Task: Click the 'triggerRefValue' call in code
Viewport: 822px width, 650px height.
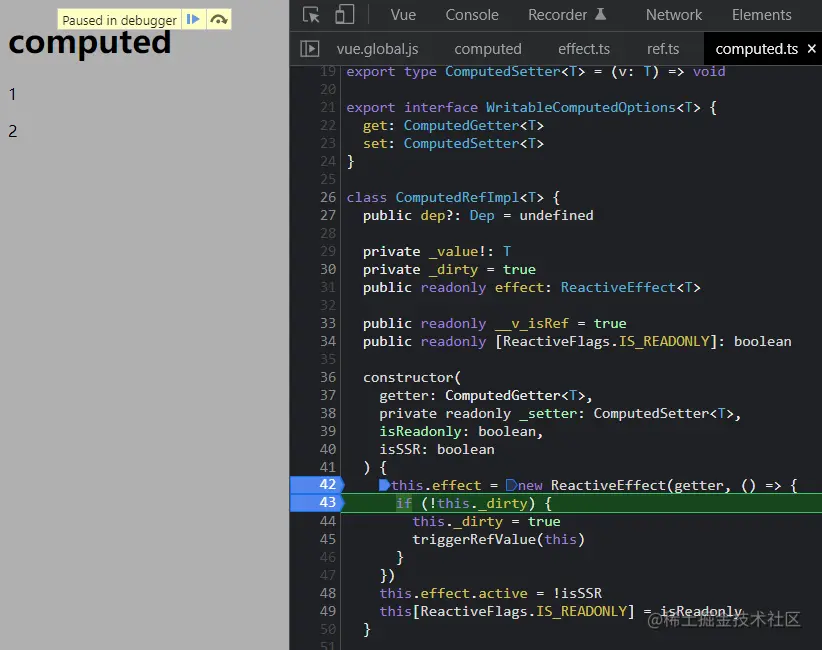Action: tap(474, 539)
